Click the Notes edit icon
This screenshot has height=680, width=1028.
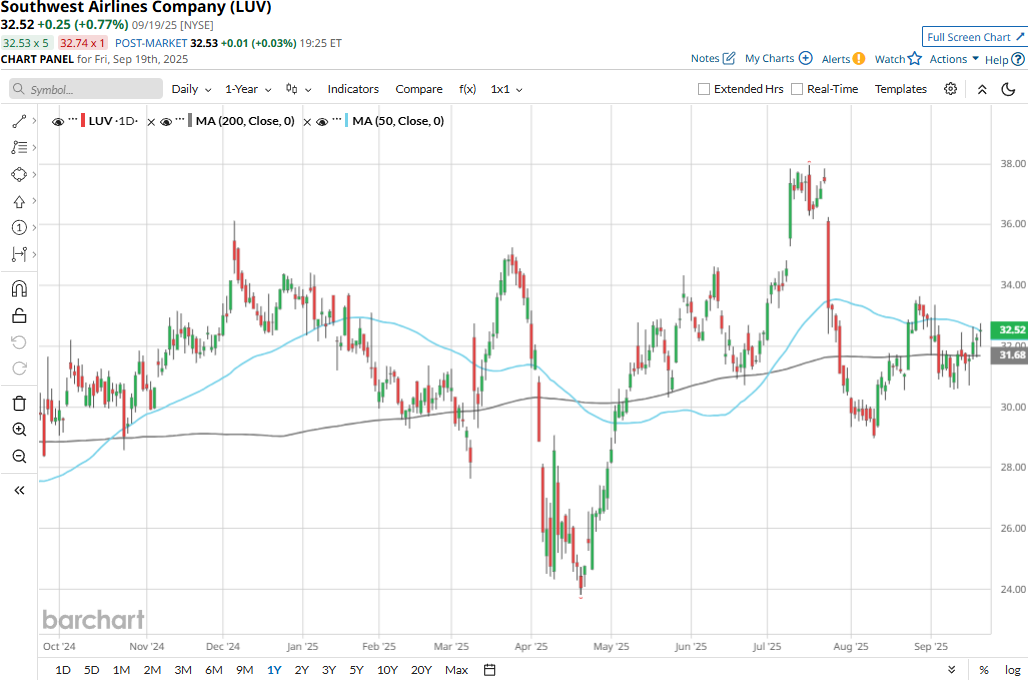click(x=728, y=58)
